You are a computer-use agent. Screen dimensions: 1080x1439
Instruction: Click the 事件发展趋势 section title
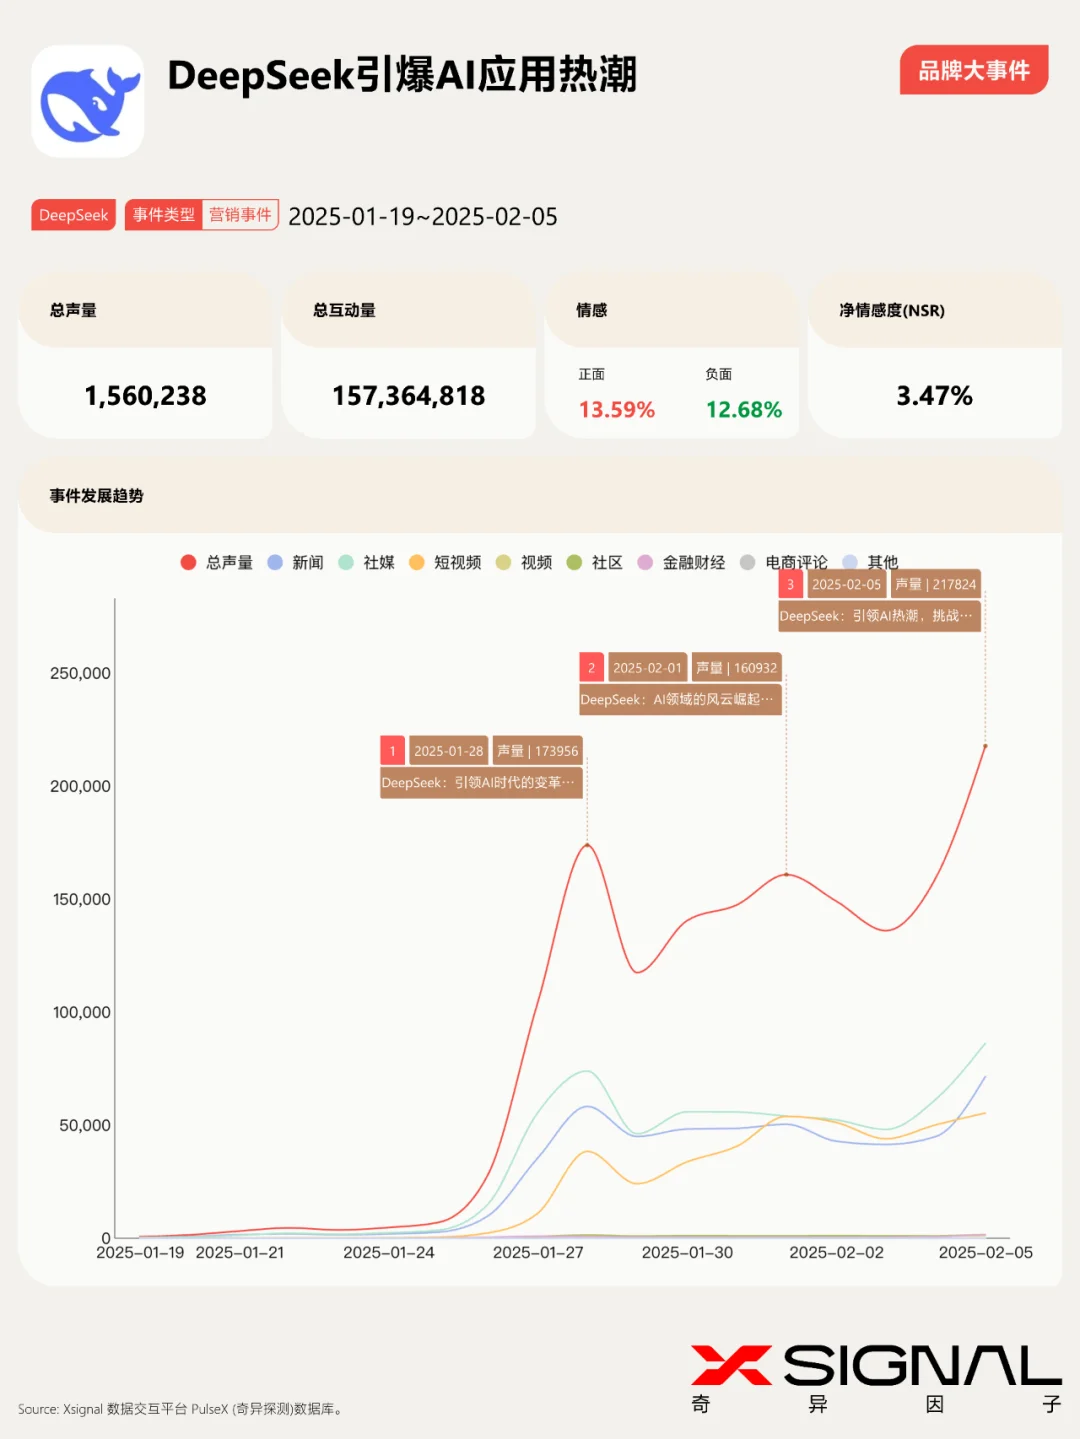click(97, 496)
